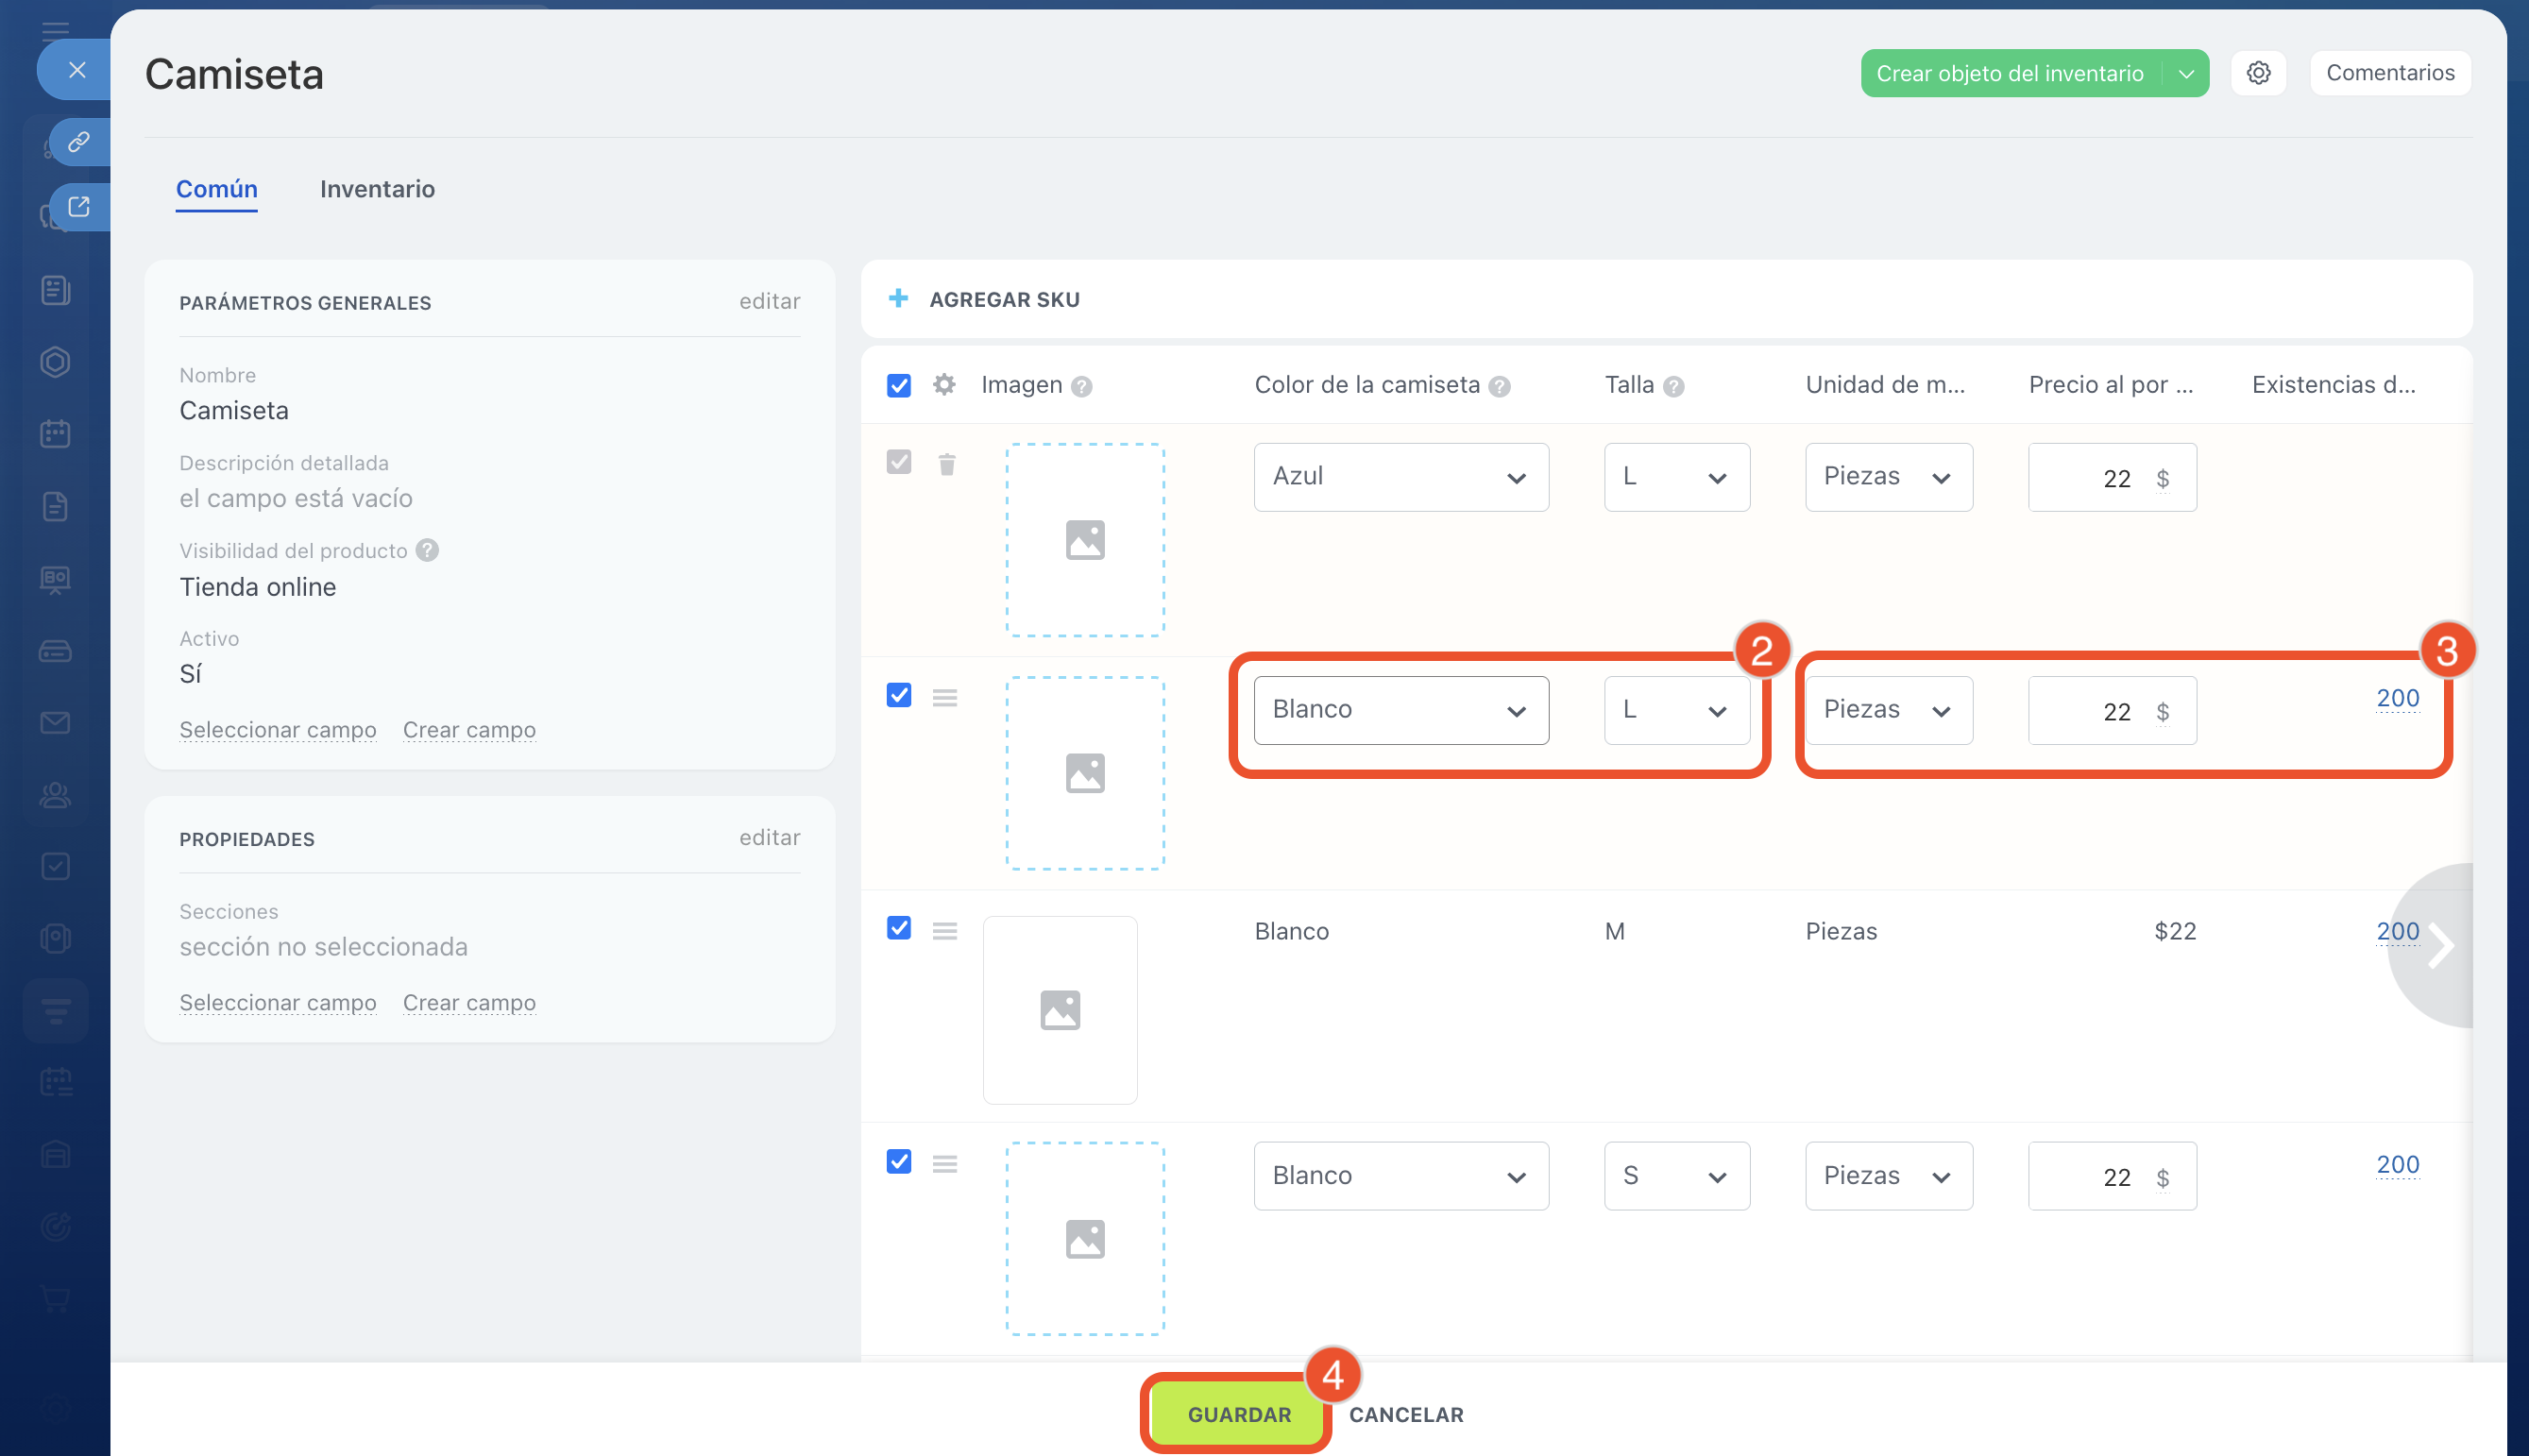Open the Azul color dropdown
The height and width of the screenshot is (1456, 2529).
pos(1400,477)
